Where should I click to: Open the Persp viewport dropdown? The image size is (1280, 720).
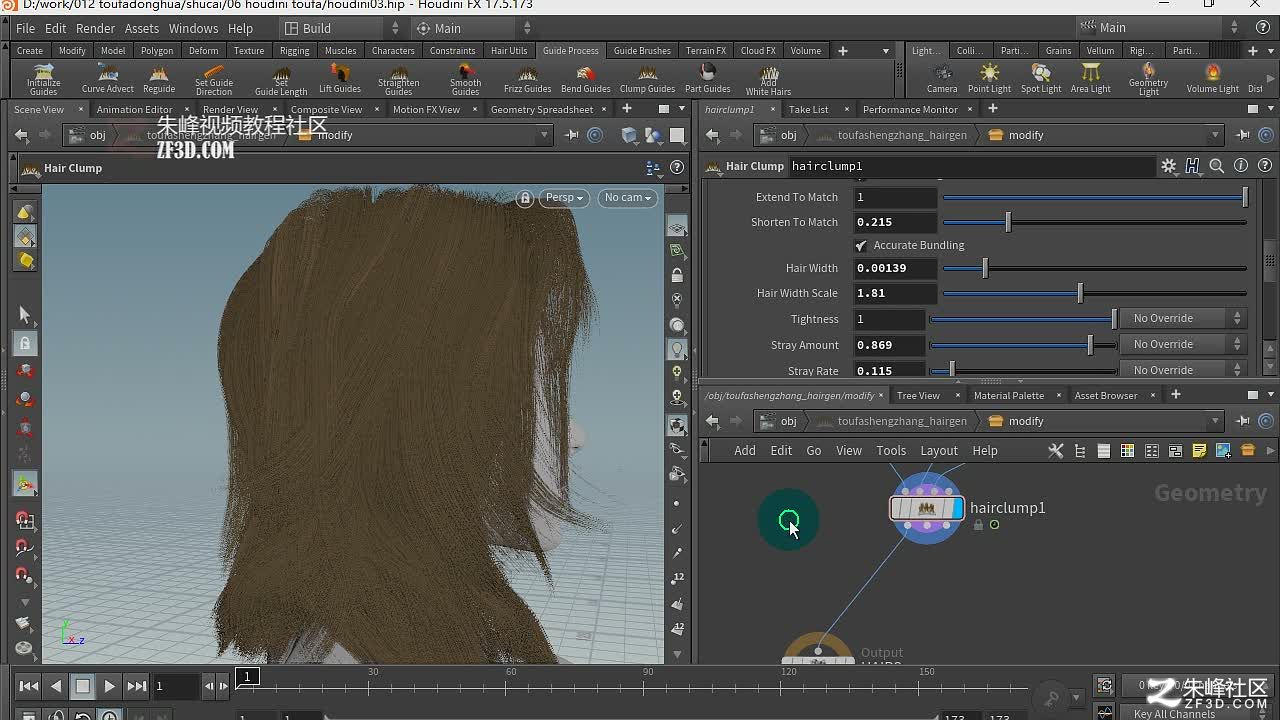pyautogui.click(x=564, y=198)
